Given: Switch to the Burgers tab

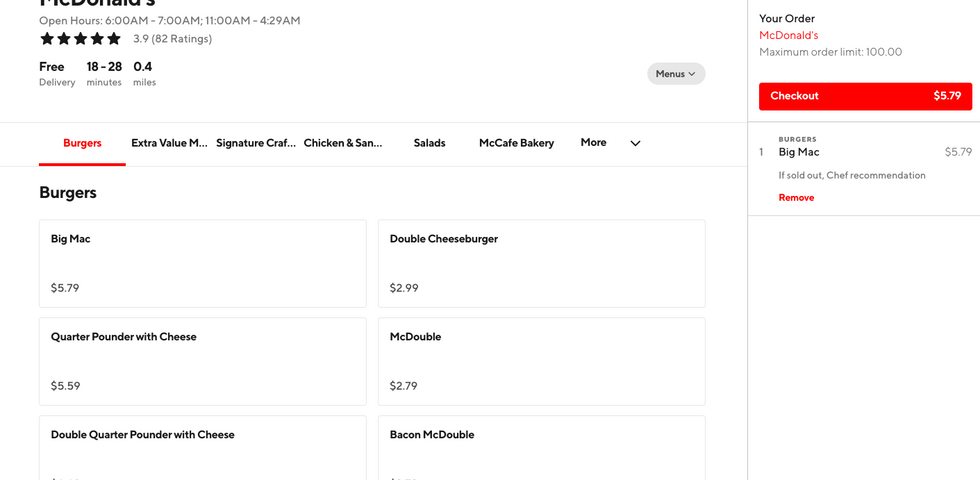Looking at the screenshot, I should point(82,143).
